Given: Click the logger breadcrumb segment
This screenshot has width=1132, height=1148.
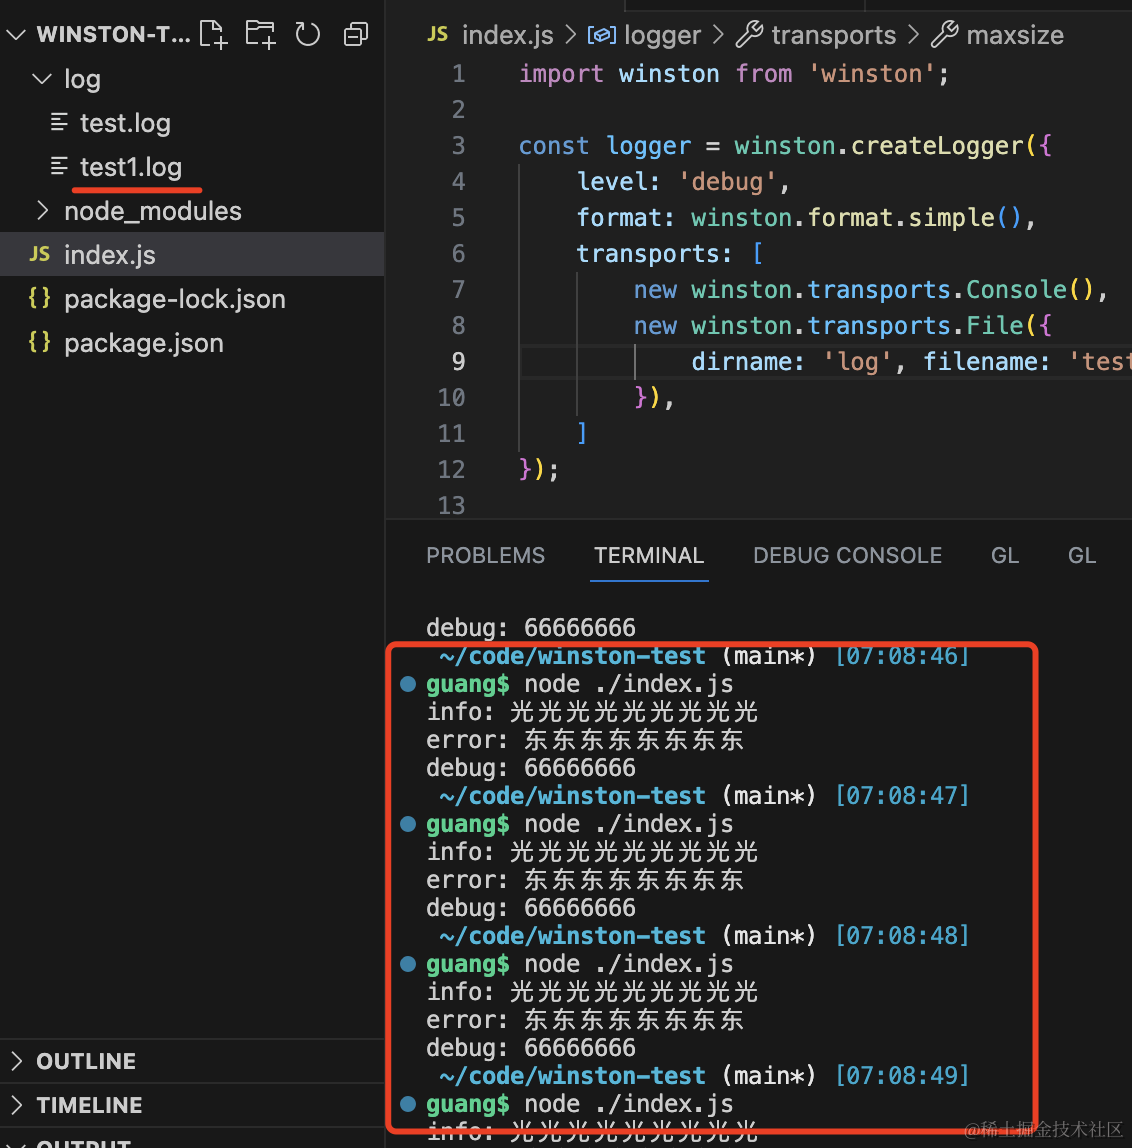Looking at the screenshot, I should coord(661,36).
